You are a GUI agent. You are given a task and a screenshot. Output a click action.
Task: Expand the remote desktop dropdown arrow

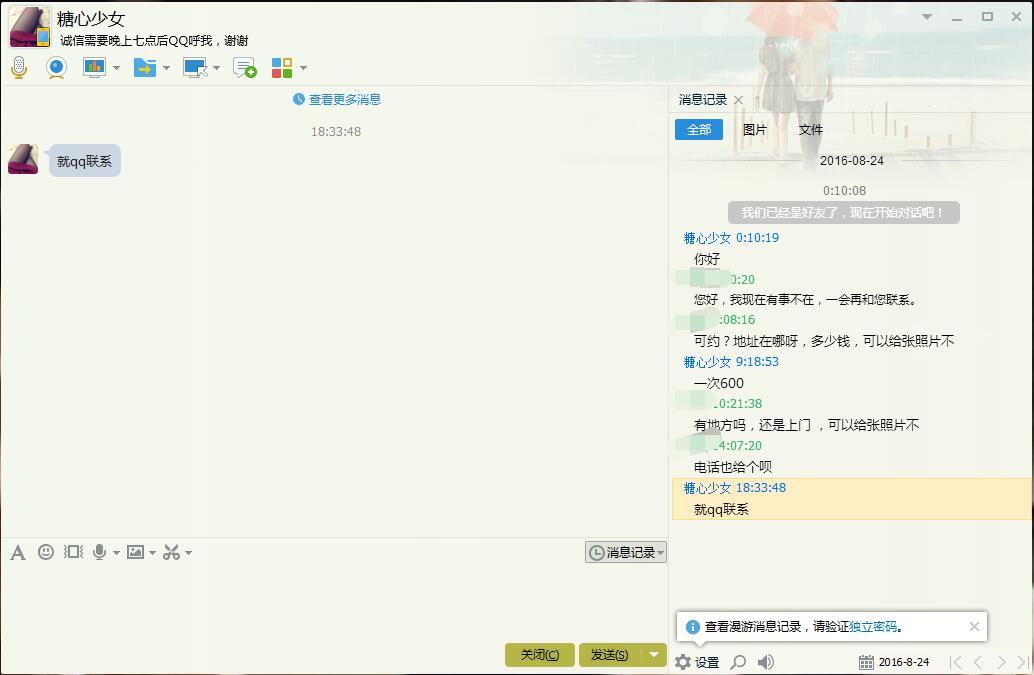pos(216,68)
